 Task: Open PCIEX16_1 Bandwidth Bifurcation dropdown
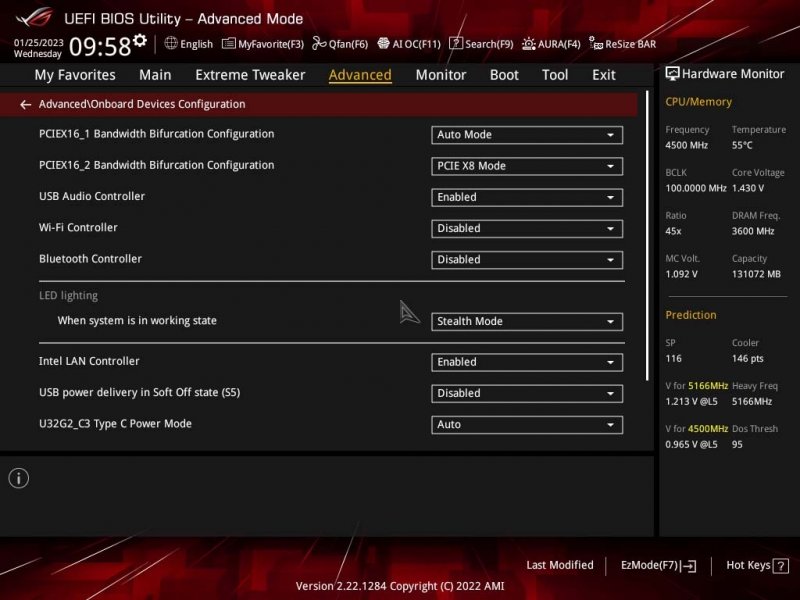click(527, 135)
